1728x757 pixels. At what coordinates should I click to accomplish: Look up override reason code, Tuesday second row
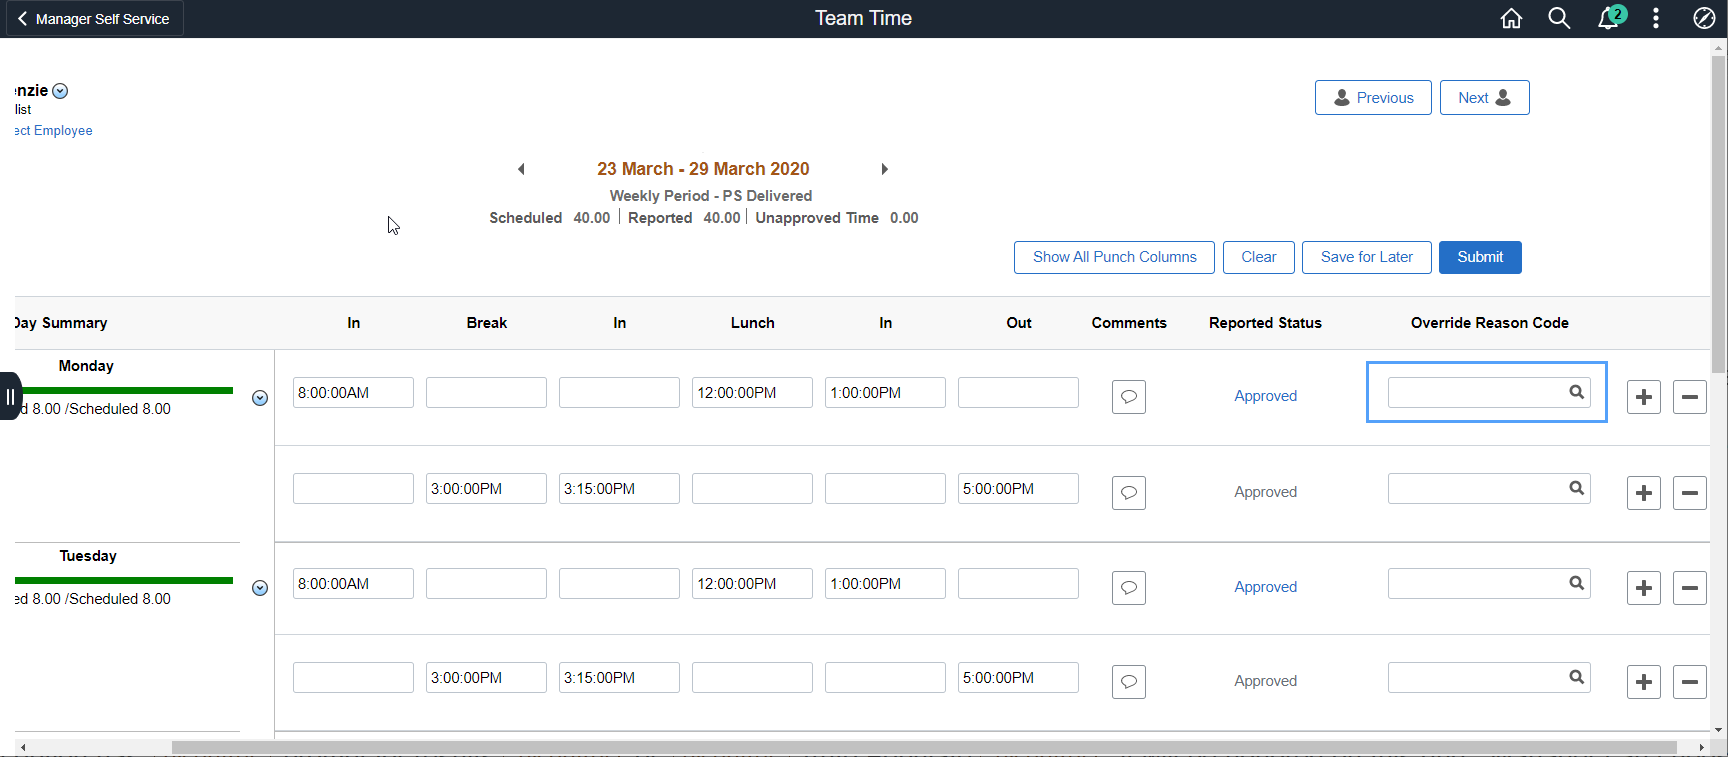tap(1576, 677)
